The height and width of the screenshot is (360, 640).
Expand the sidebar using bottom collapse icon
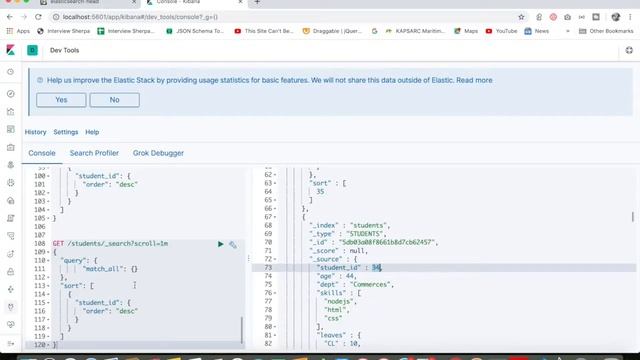(x=11, y=344)
